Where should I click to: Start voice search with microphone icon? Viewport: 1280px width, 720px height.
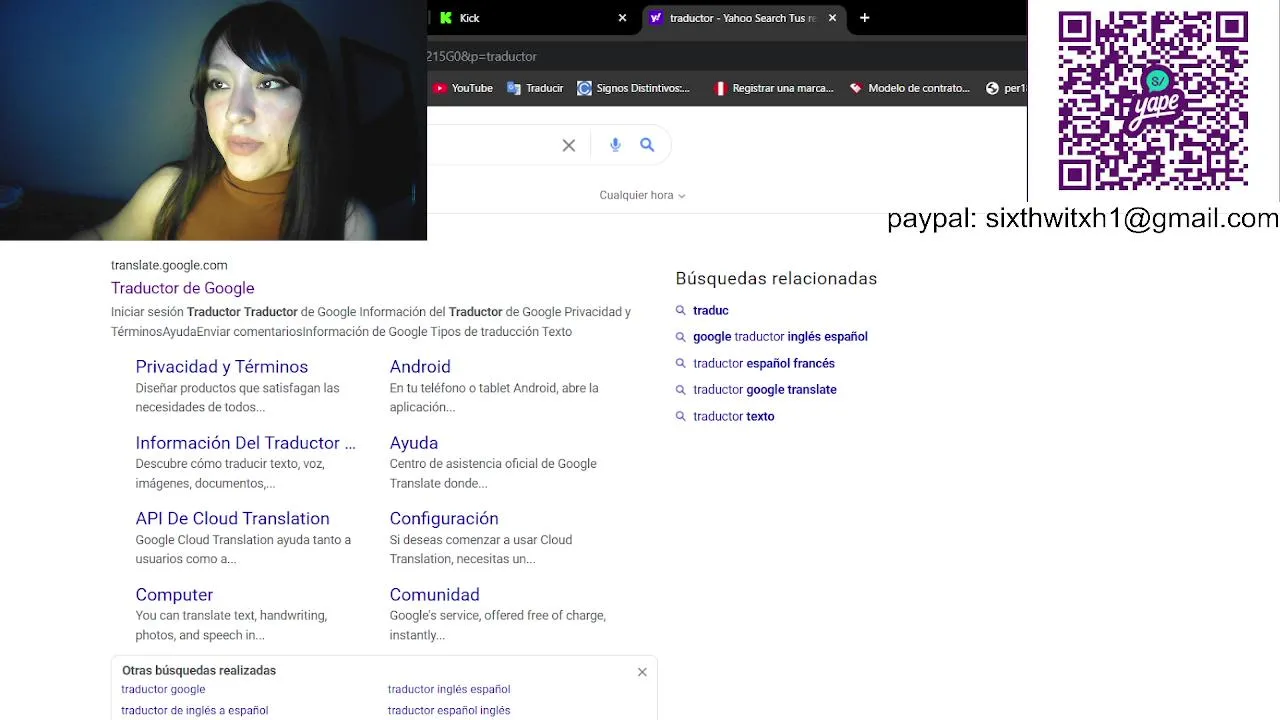coord(615,145)
